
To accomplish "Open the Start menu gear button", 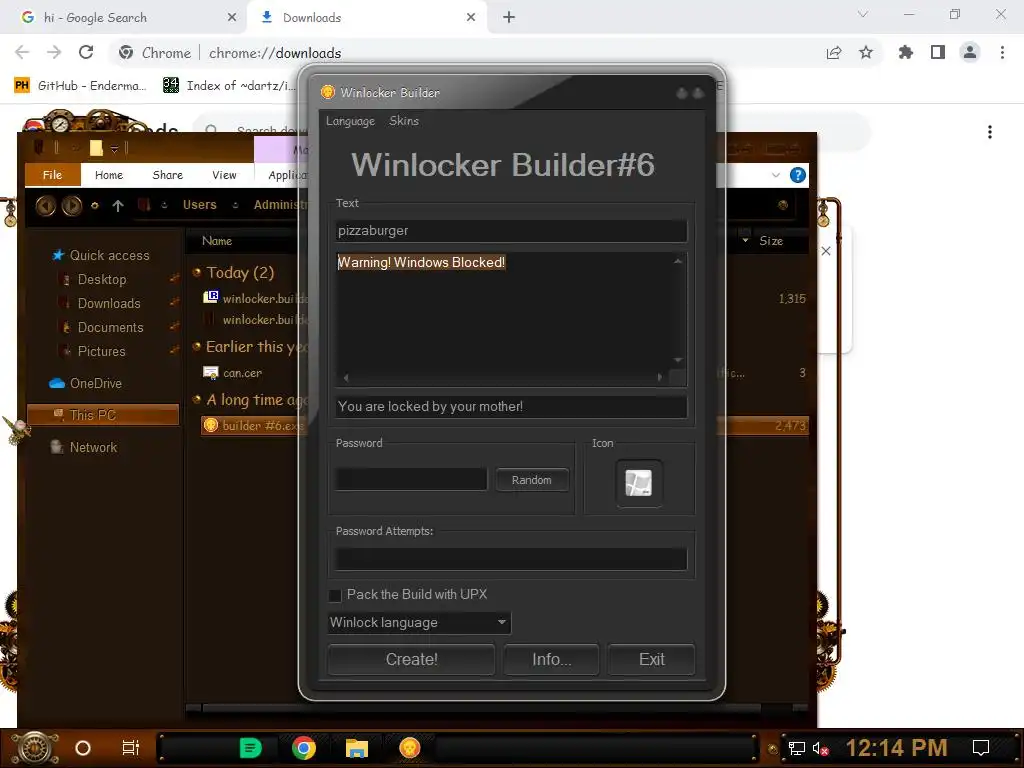I will (x=35, y=748).
